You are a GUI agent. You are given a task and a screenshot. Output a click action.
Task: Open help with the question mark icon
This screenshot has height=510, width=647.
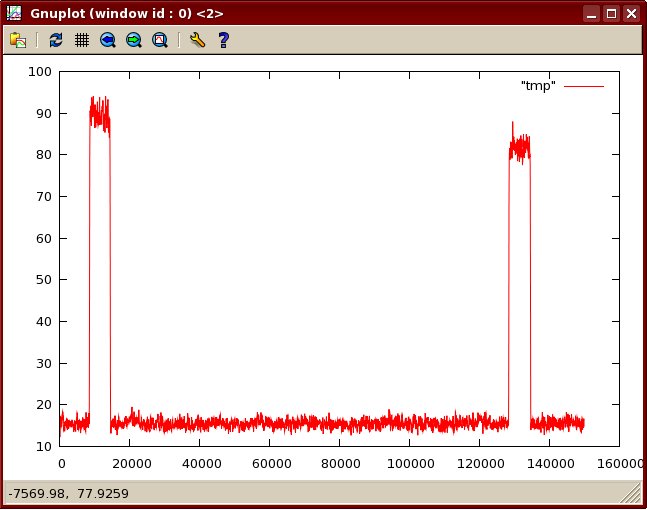(x=223, y=40)
